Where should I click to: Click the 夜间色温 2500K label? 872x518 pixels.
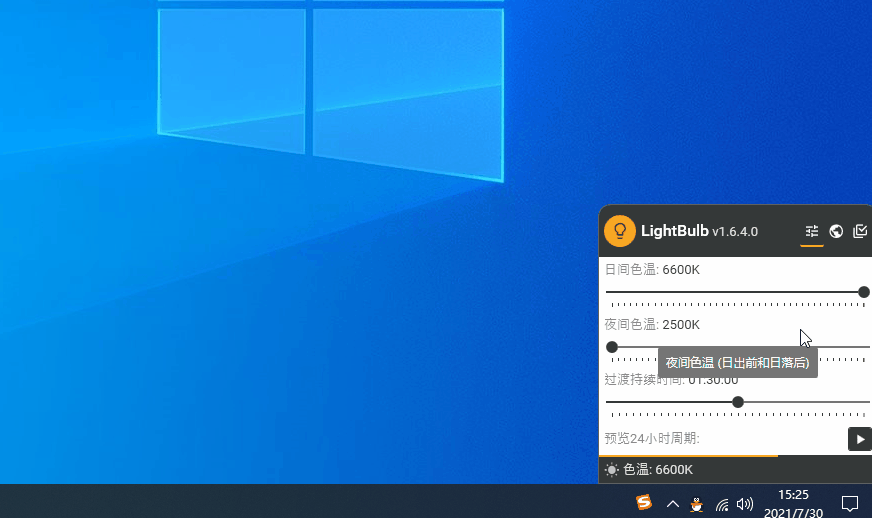click(652, 325)
